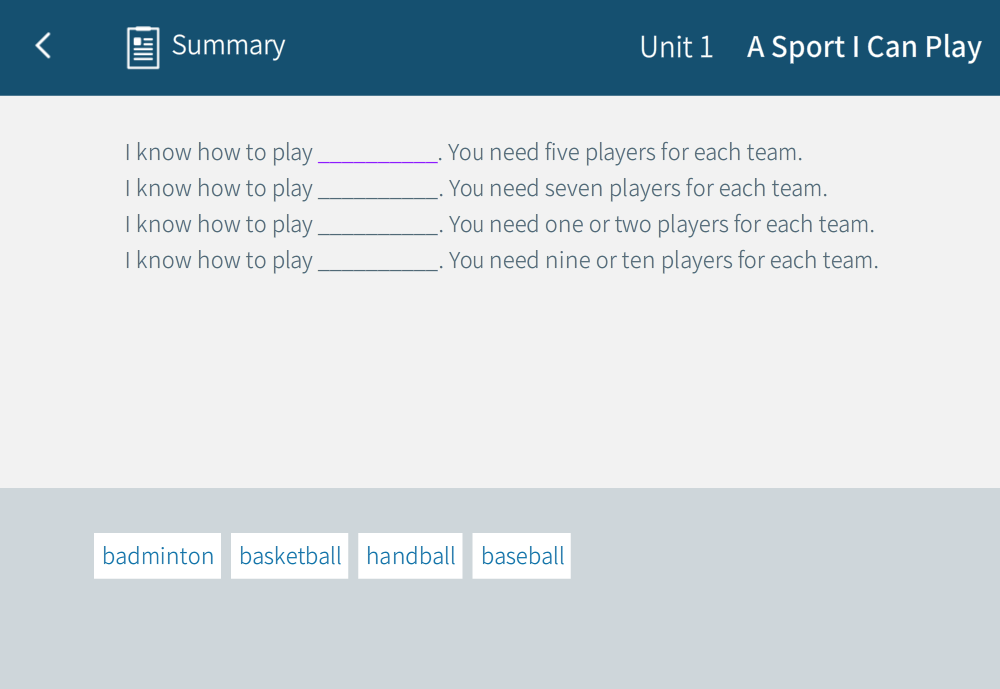Click 'You need nine or ten players' text
The height and width of the screenshot is (689, 1000).
click(663, 261)
